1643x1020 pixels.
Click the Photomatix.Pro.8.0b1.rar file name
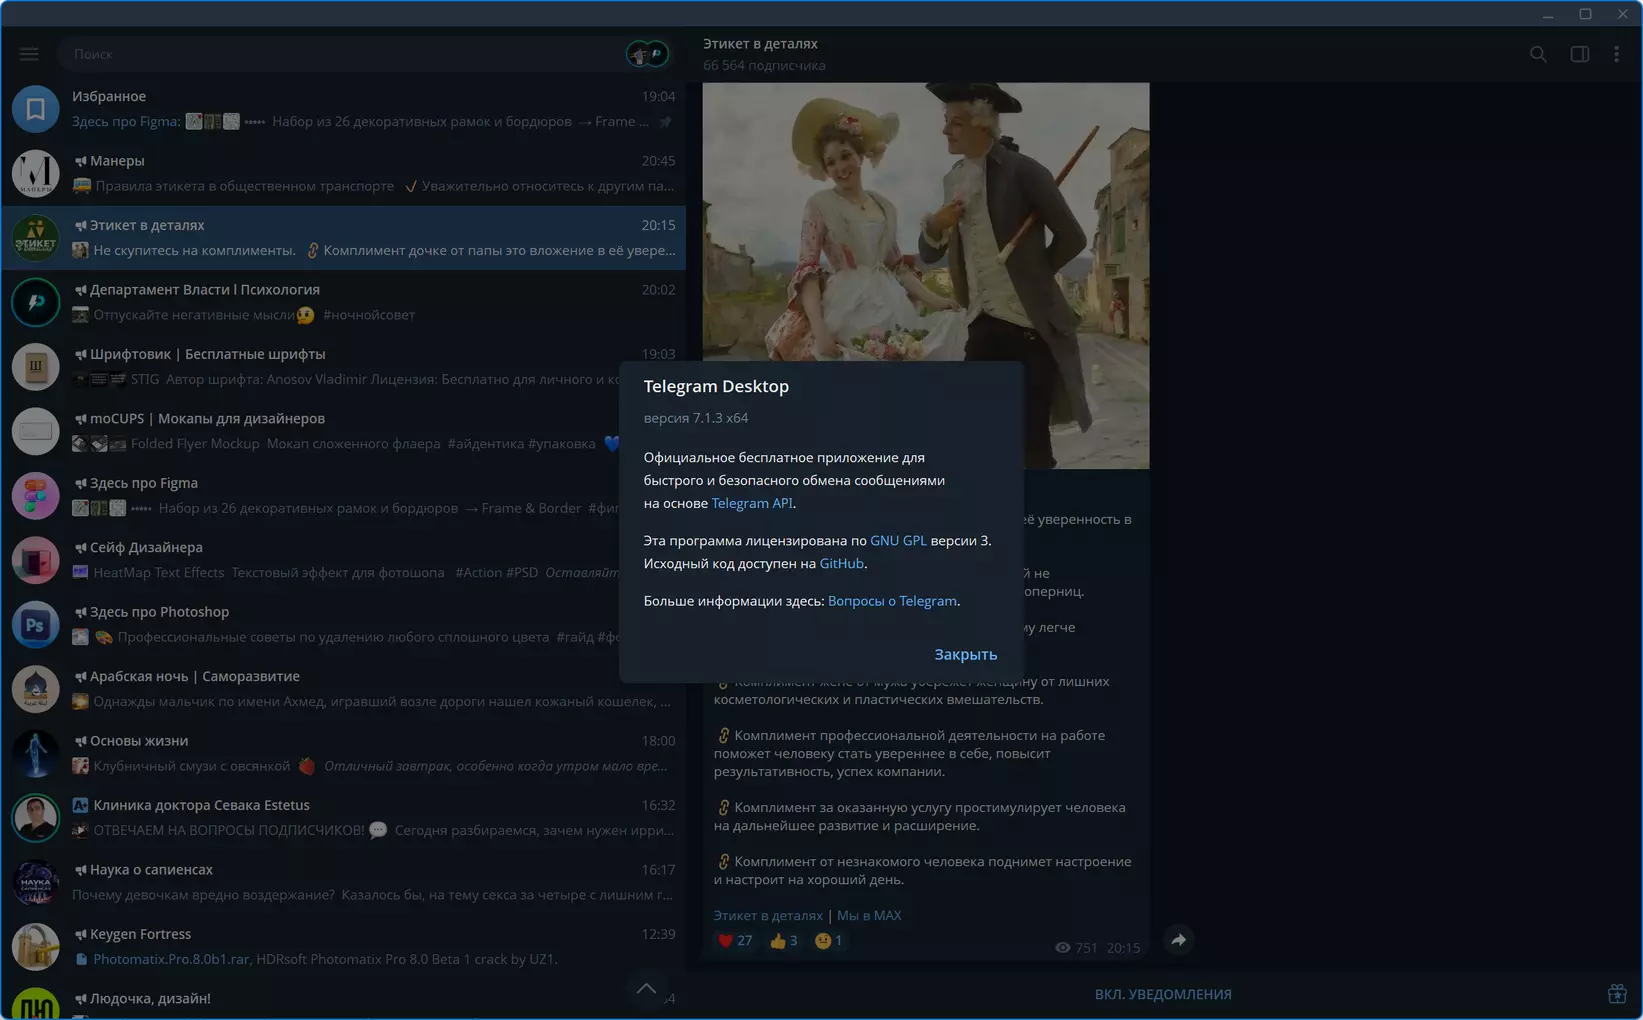[x=171, y=959]
